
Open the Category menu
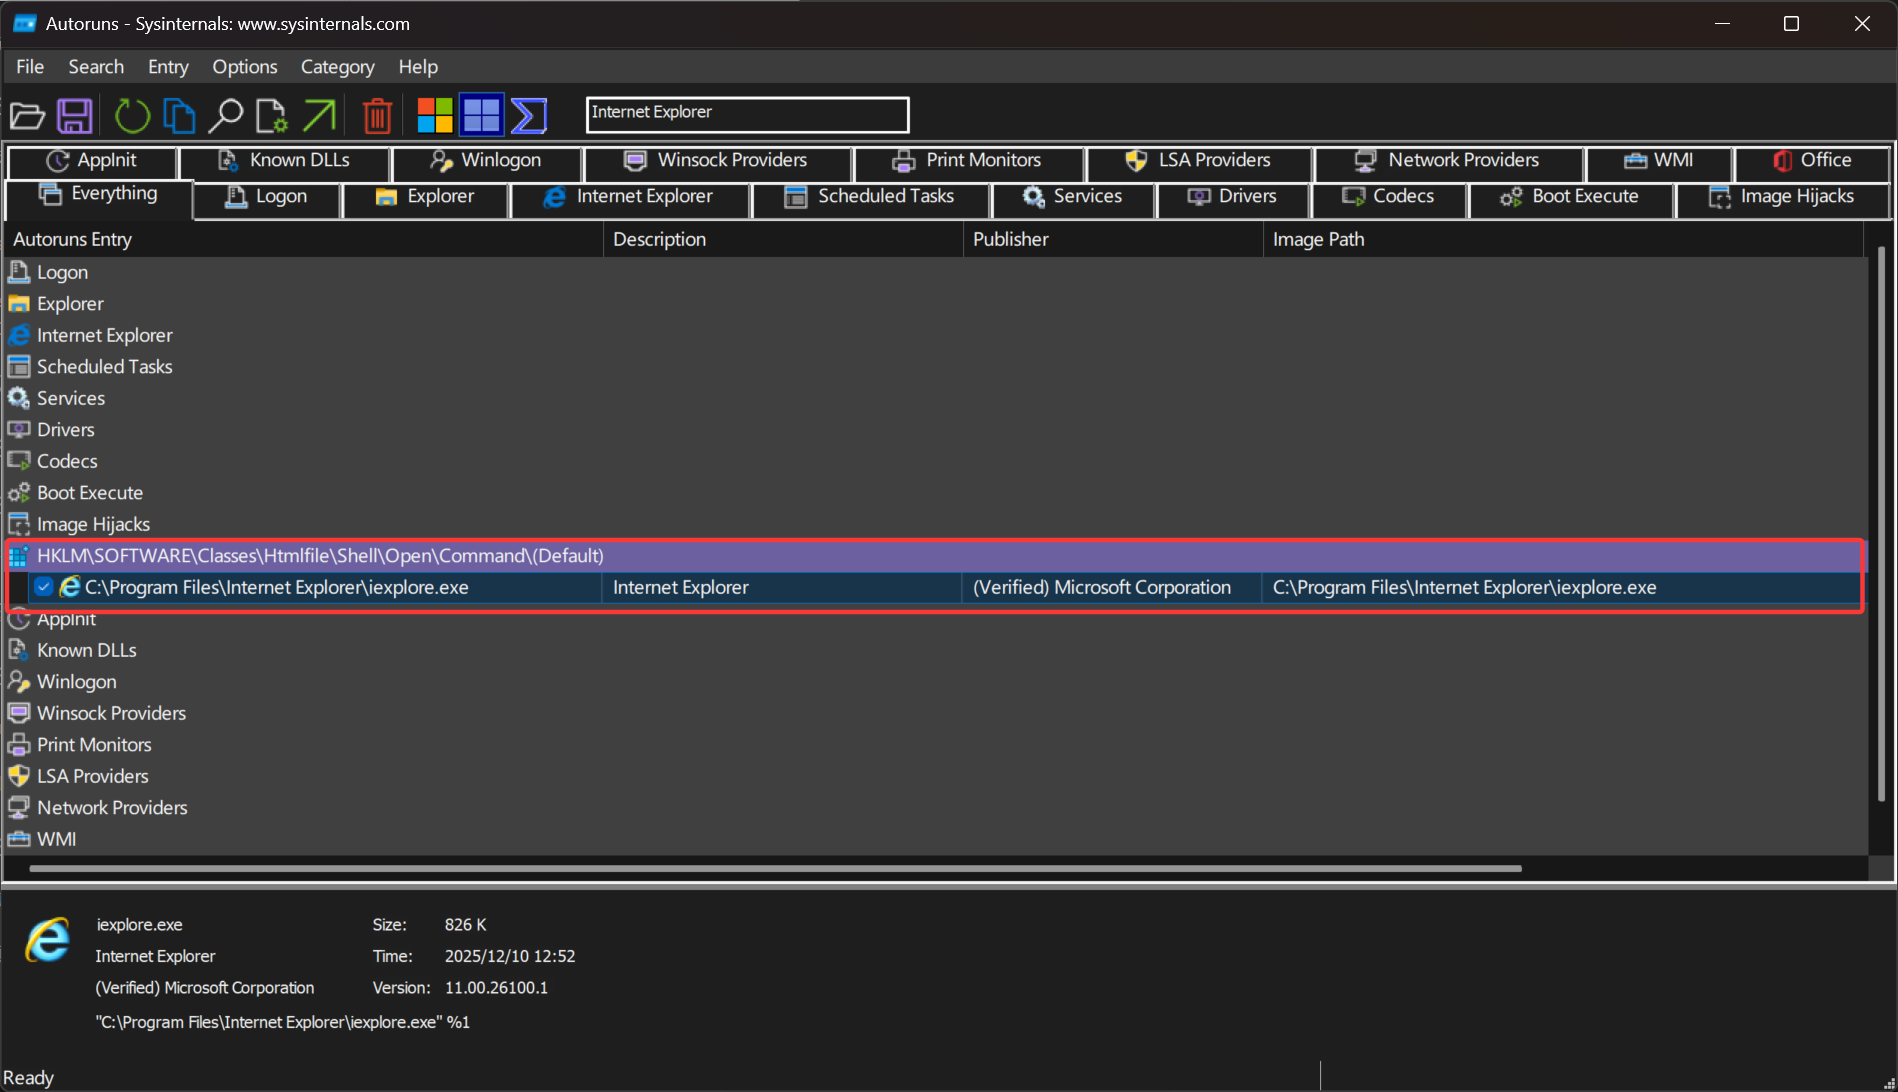pyautogui.click(x=337, y=67)
